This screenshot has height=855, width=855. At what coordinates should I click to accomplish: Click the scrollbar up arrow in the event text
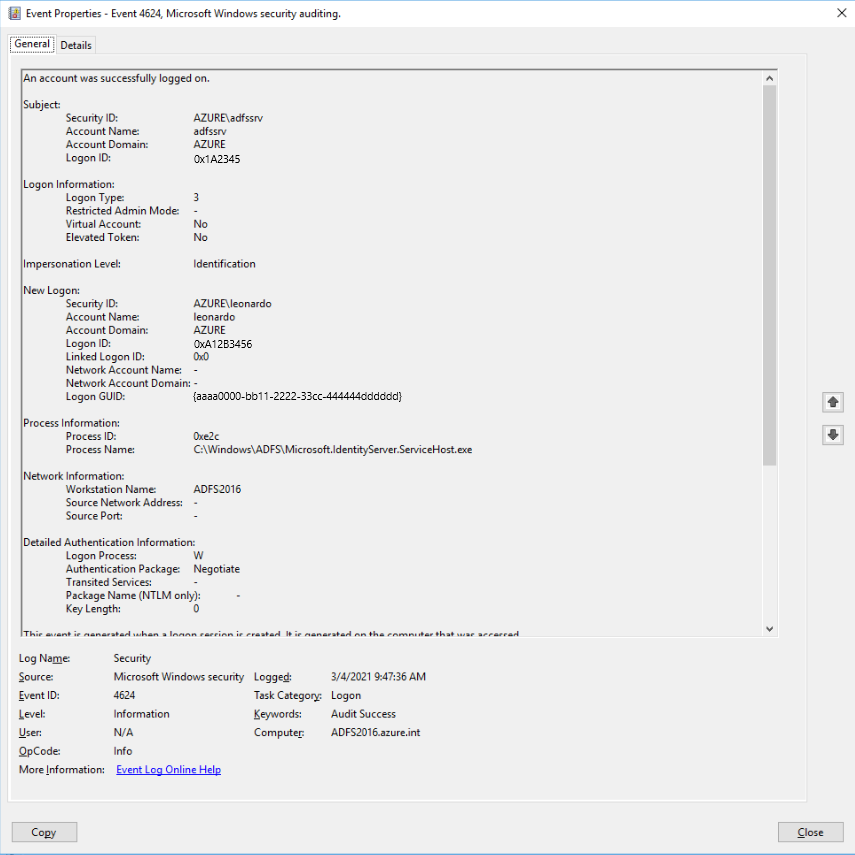(770, 76)
